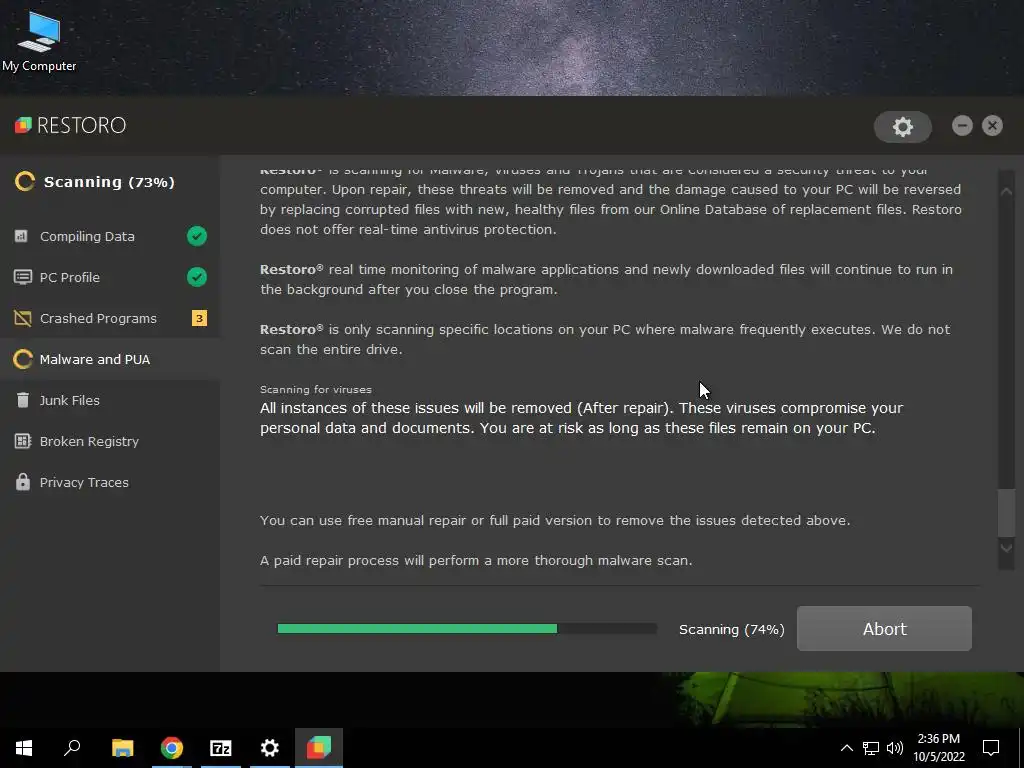Click the PC Profile monitor icon
This screenshot has width=1024, height=768.
pyautogui.click(x=22, y=277)
